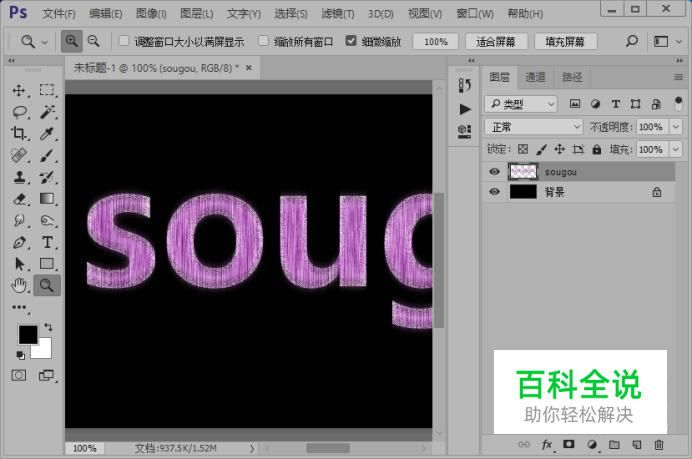Select the Rectangle shape tool
The image size is (692, 459).
point(47,264)
